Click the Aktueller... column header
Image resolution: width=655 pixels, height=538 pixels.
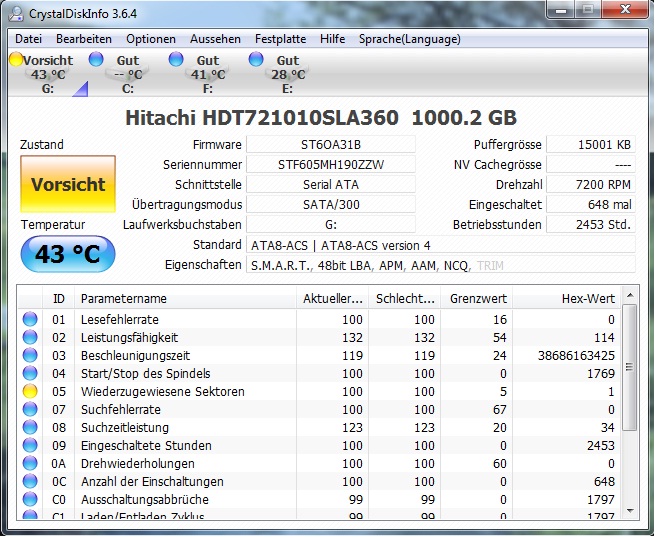click(x=333, y=299)
